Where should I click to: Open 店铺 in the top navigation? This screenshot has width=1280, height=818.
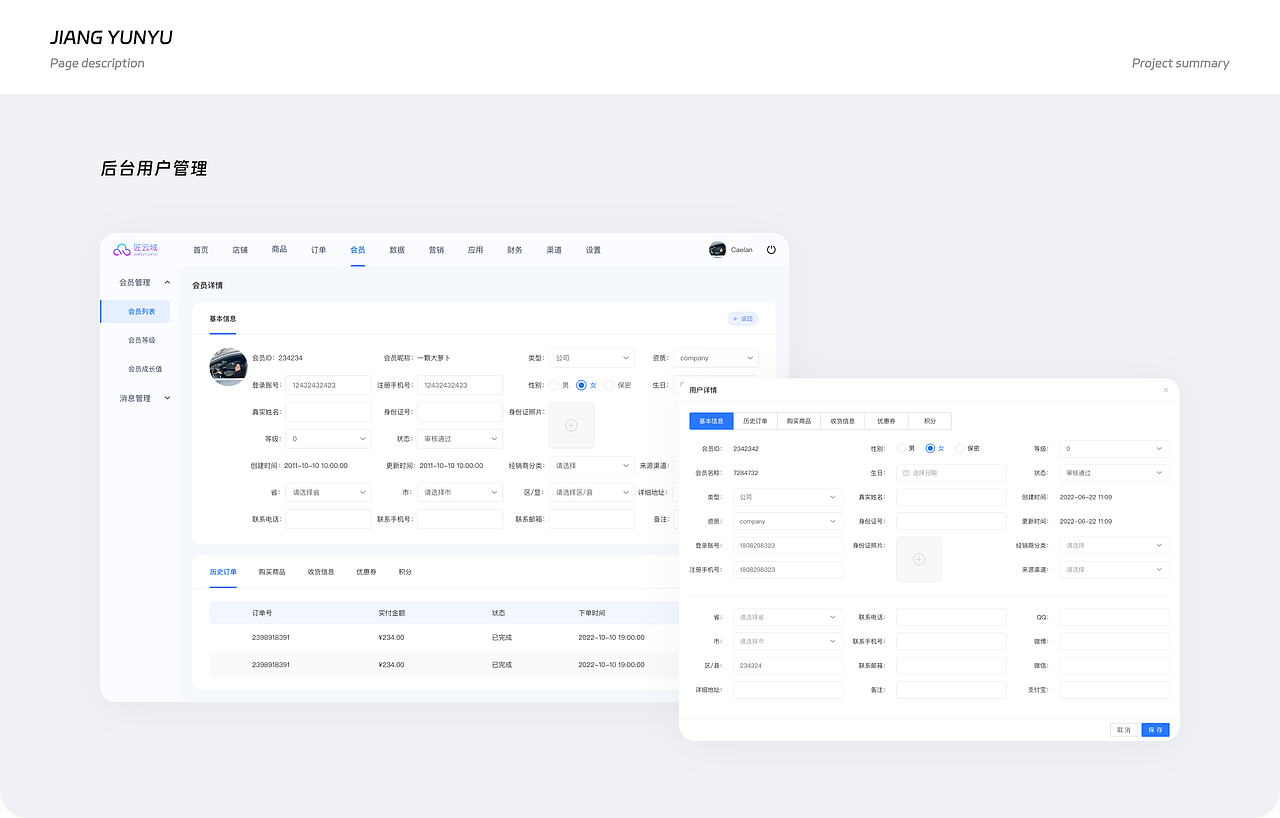tap(240, 250)
